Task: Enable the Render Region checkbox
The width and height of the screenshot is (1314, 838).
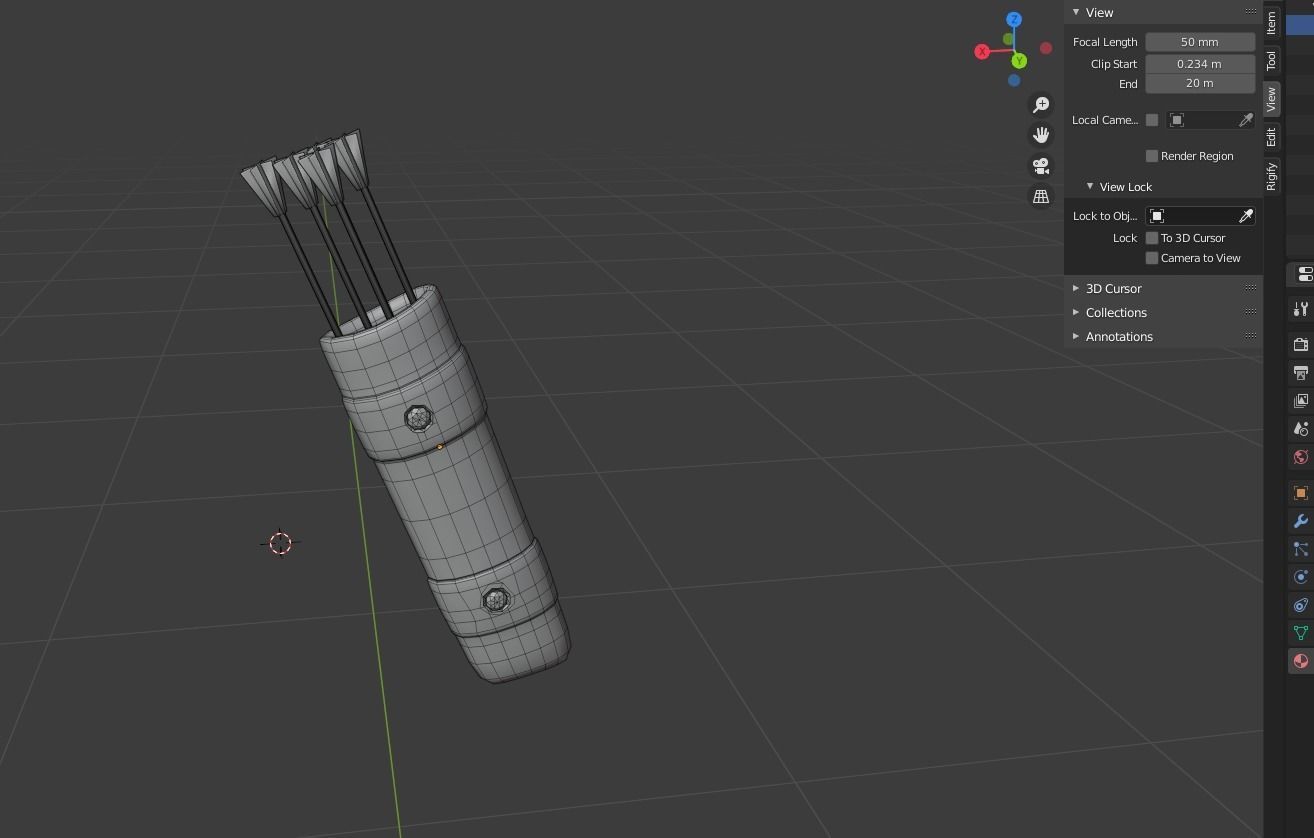Action: coord(1152,156)
